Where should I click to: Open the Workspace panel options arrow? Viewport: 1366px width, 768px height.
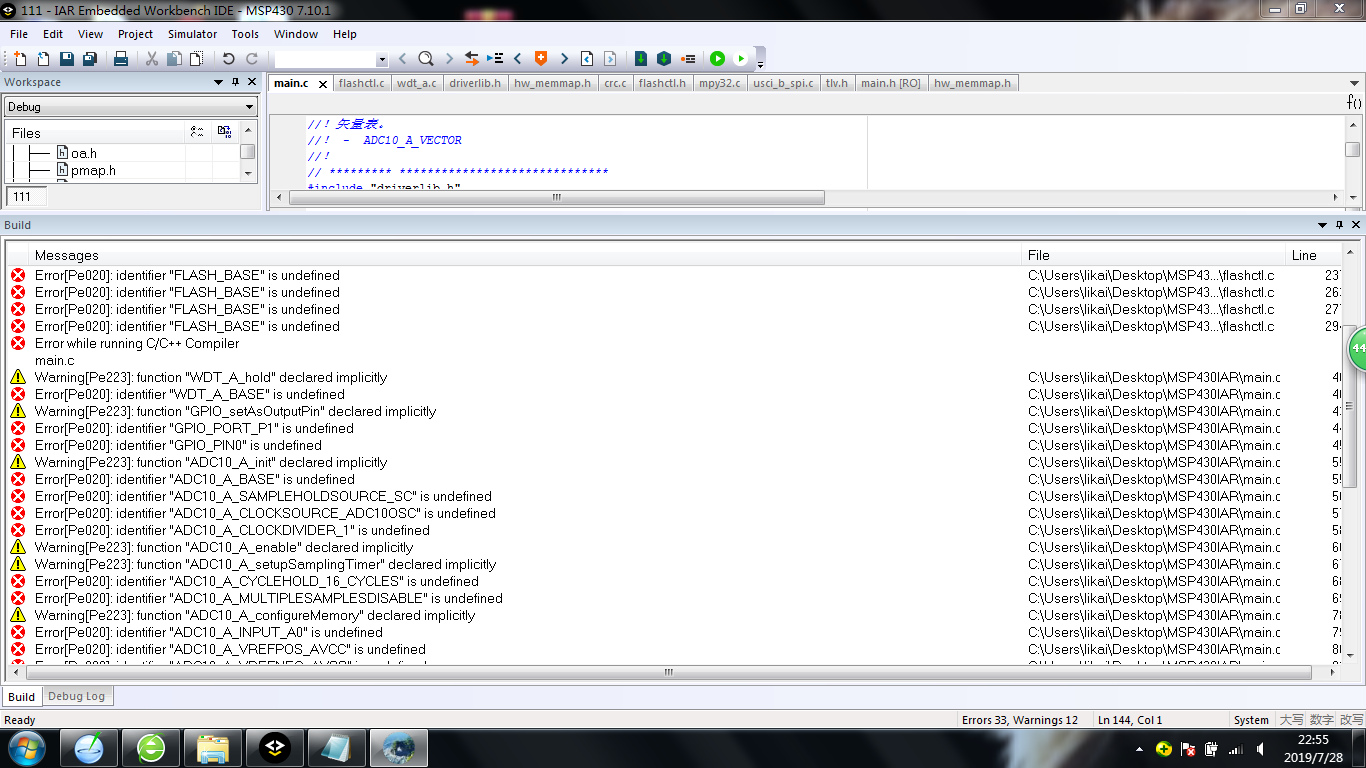(219, 82)
